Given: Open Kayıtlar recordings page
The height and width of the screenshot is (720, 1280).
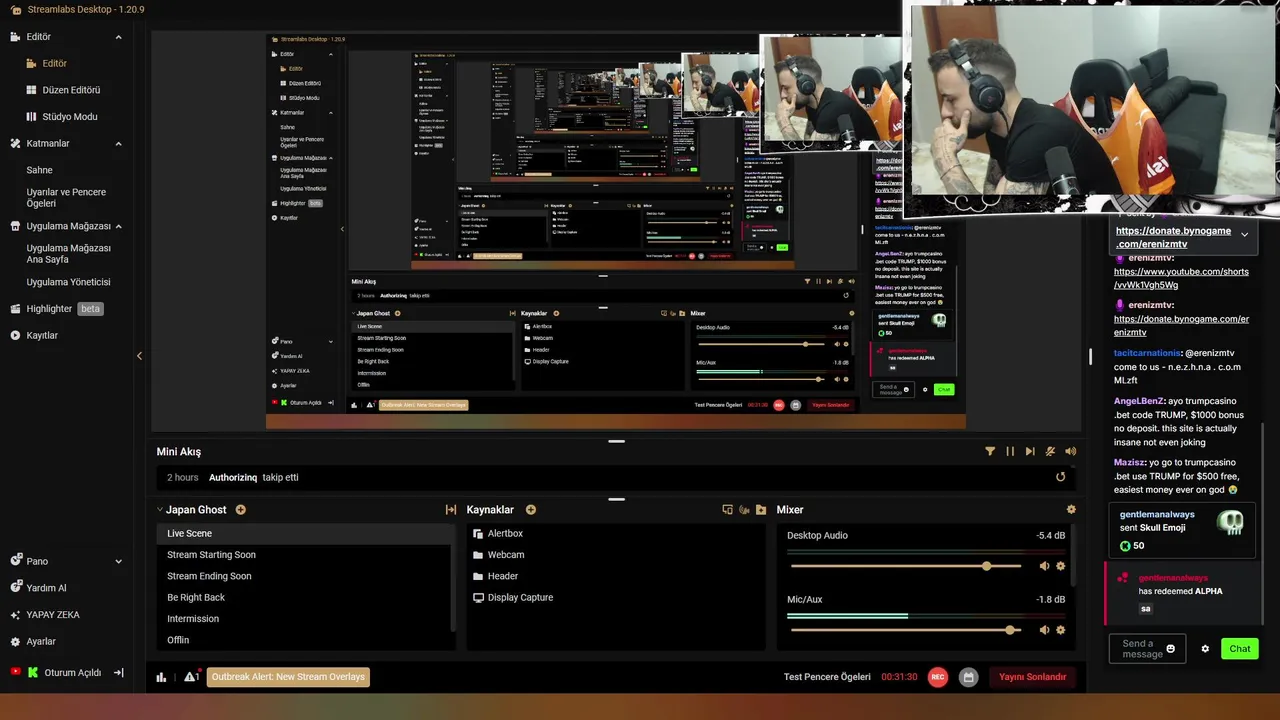Looking at the screenshot, I should tap(42, 335).
